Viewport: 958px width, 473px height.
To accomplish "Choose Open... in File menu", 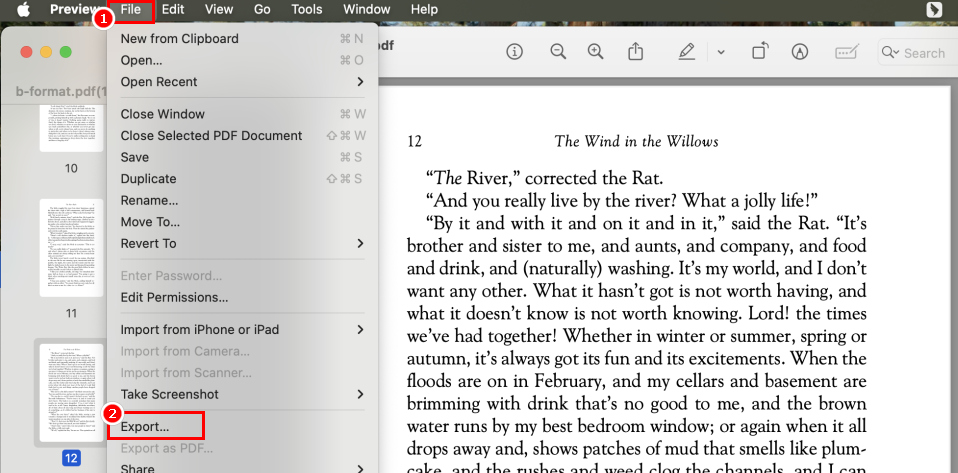I will (x=243, y=60).
